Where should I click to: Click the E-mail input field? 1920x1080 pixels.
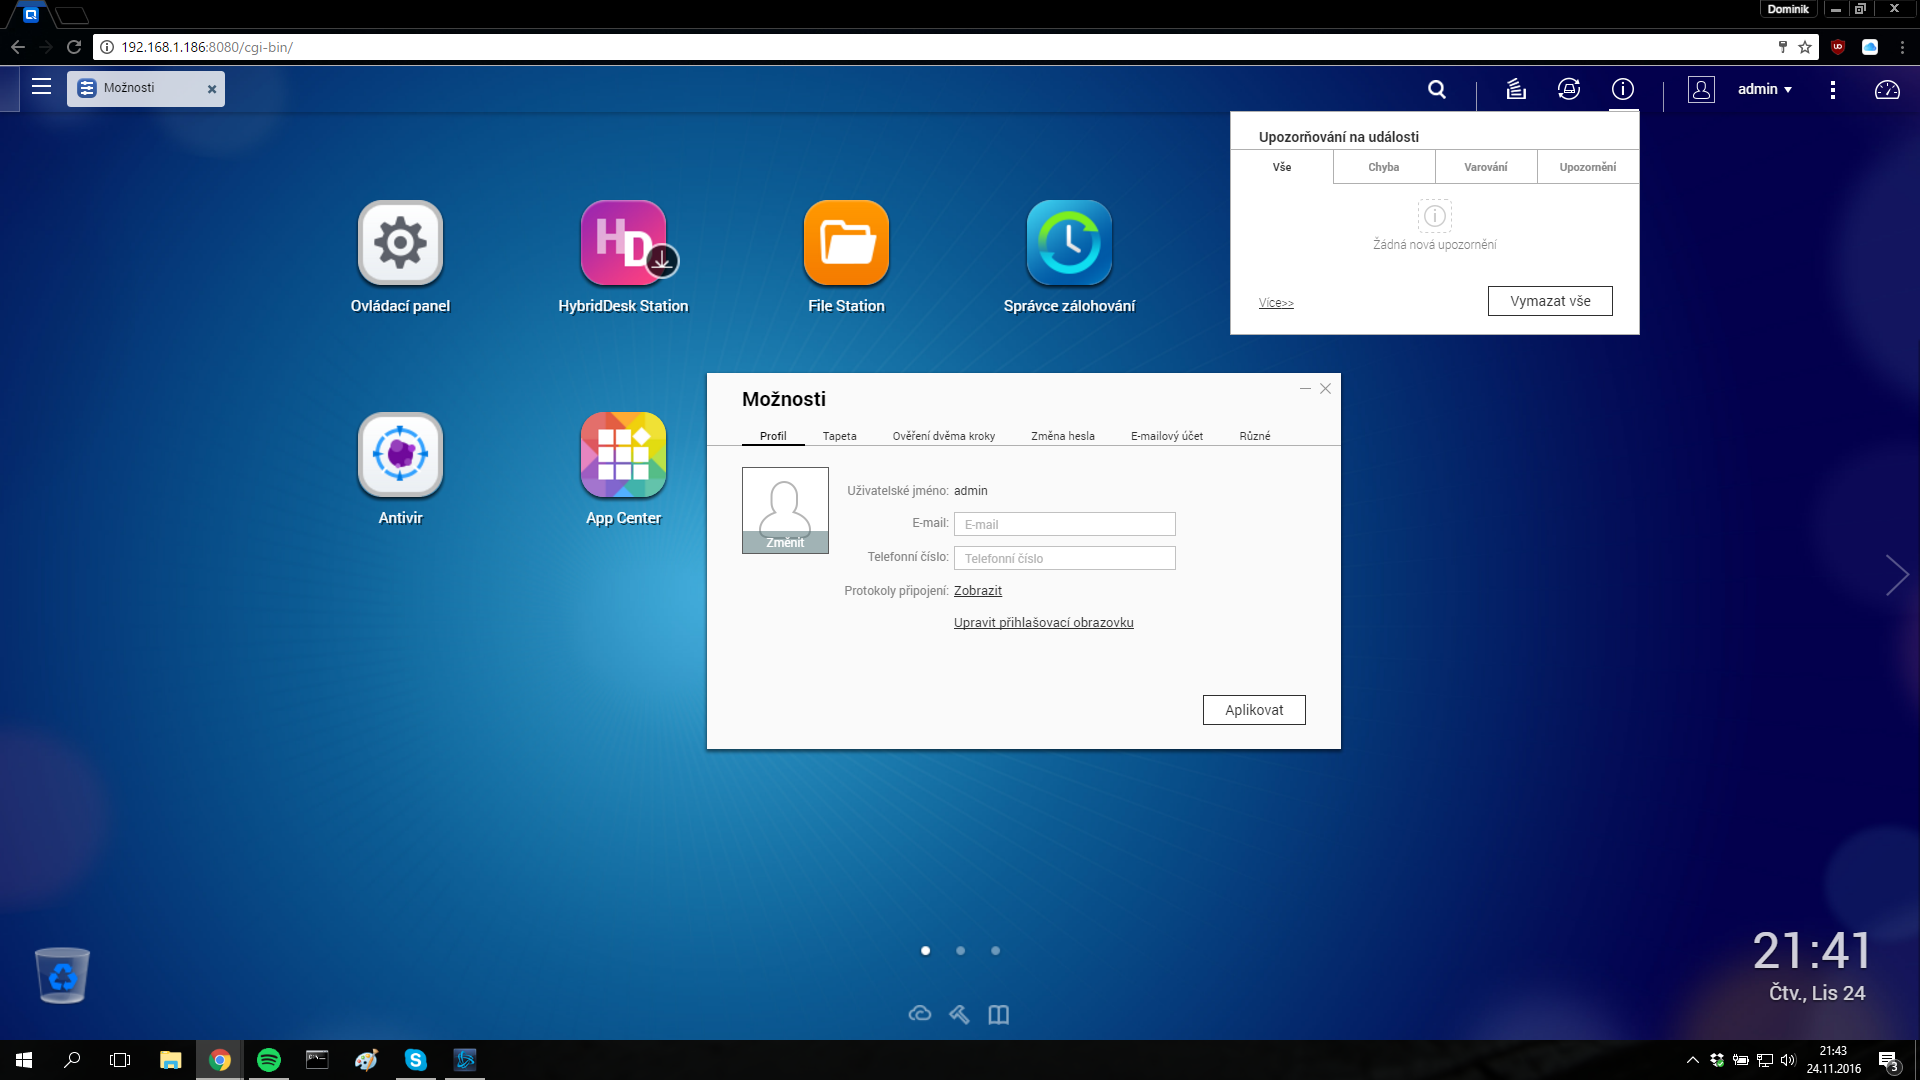point(1064,524)
